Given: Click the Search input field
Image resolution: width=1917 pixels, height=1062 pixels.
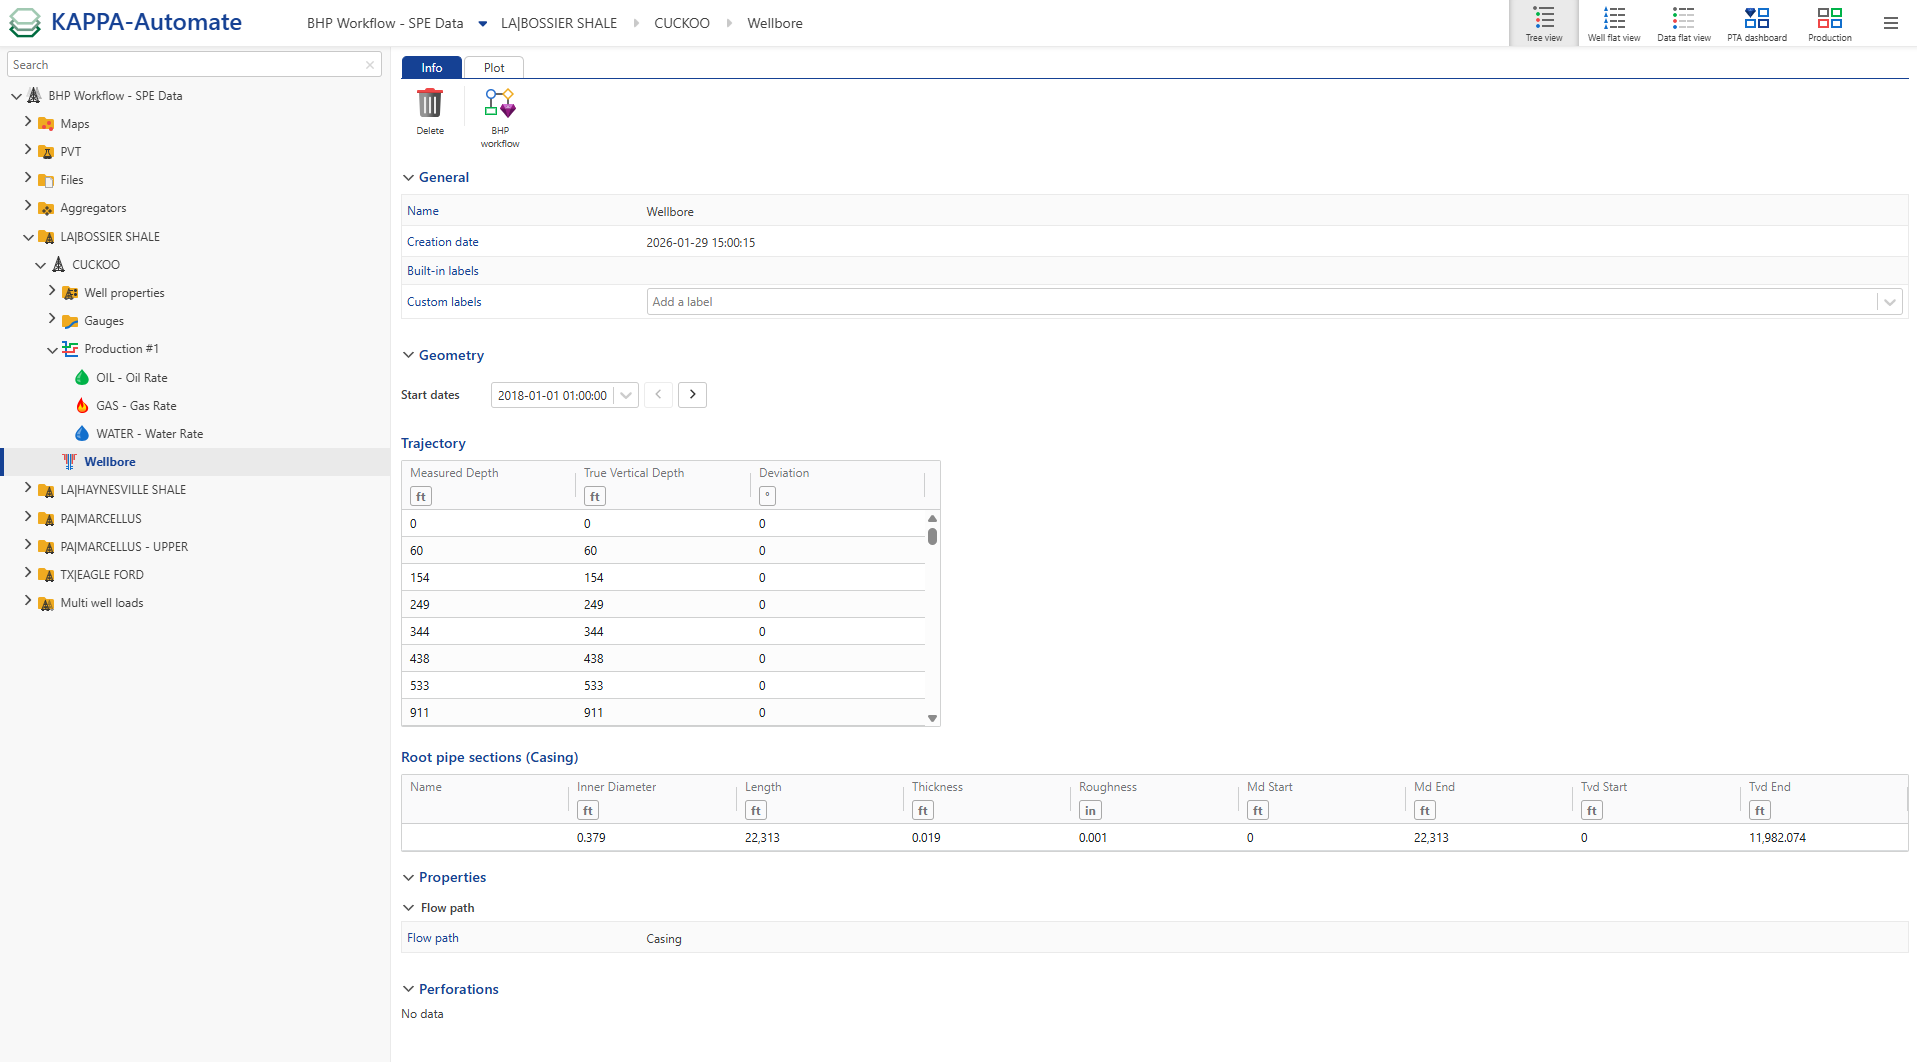Looking at the screenshot, I should click(x=186, y=65).
